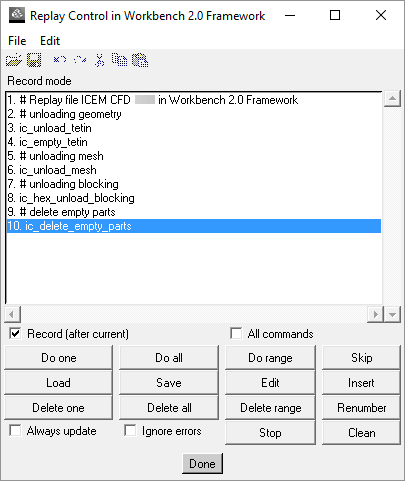Click the scroll left arrow of the command list

coord(12,314)
